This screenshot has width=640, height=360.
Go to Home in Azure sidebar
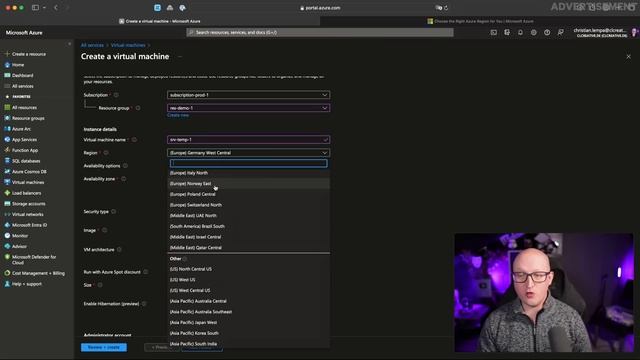pos(14,64)
